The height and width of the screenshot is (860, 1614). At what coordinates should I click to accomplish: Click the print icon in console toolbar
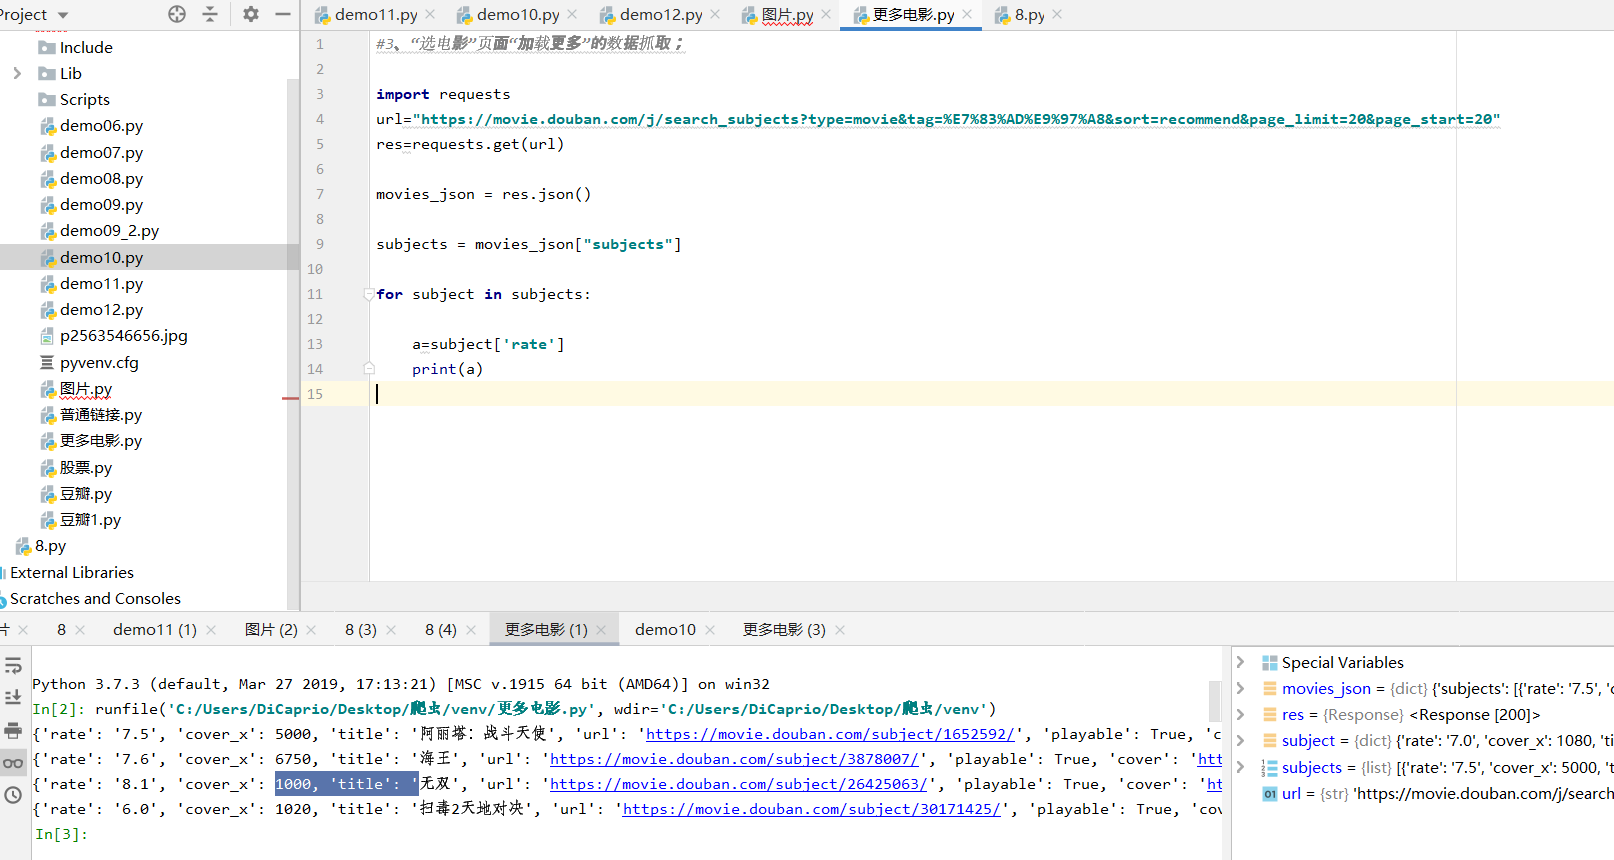coord(13,730)
